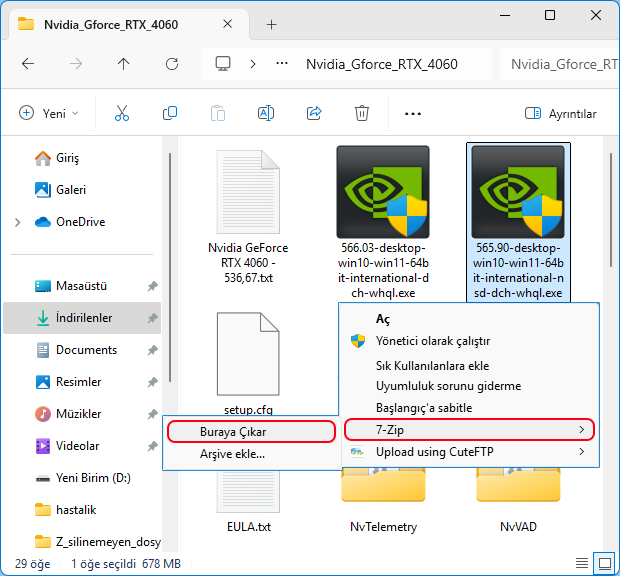Screen dimensions: 620x576
Task: Click the breadcrumb chevron after the PC icon
Action: pyautogui.click(x=253, y=64)
